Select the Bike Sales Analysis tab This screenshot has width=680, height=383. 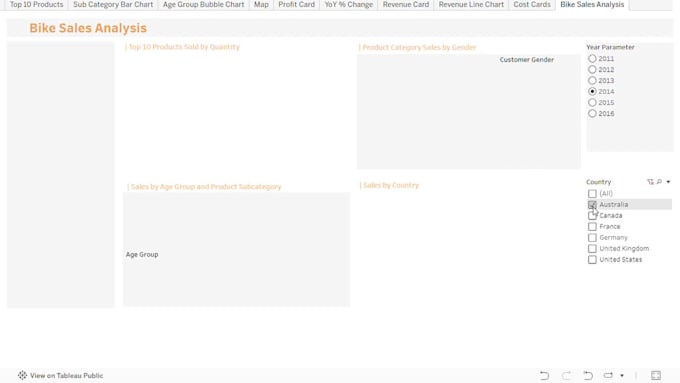click(592, 5)
